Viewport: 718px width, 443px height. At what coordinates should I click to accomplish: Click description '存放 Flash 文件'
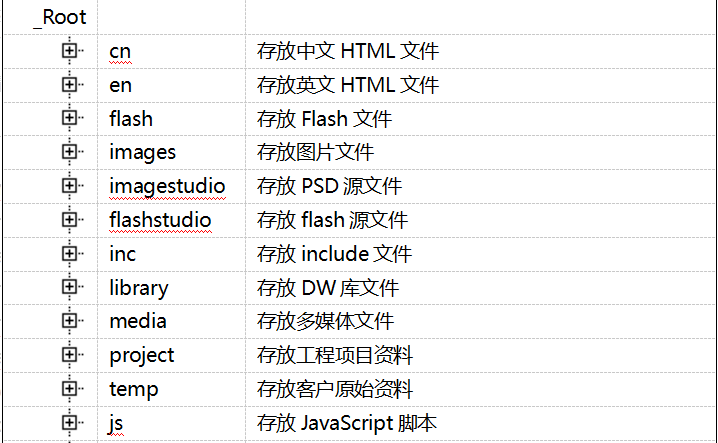pyautogui.click(x=324, y=119)
